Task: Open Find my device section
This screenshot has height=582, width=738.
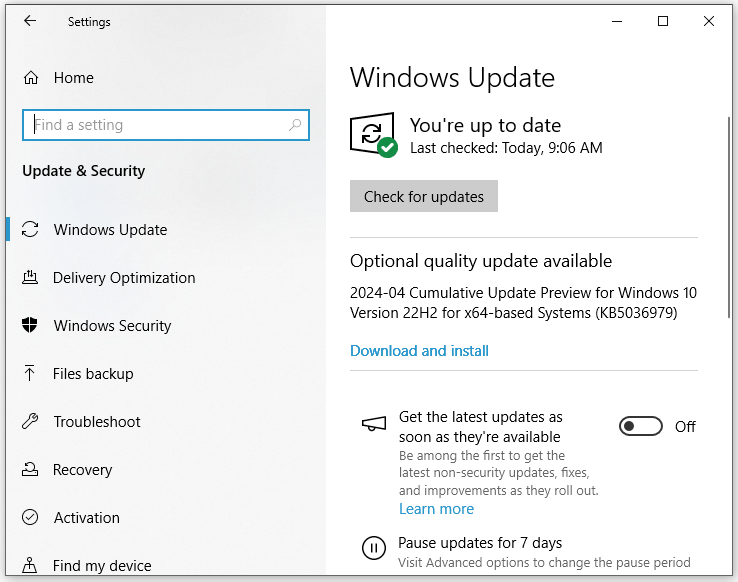Action: point(102,566)
